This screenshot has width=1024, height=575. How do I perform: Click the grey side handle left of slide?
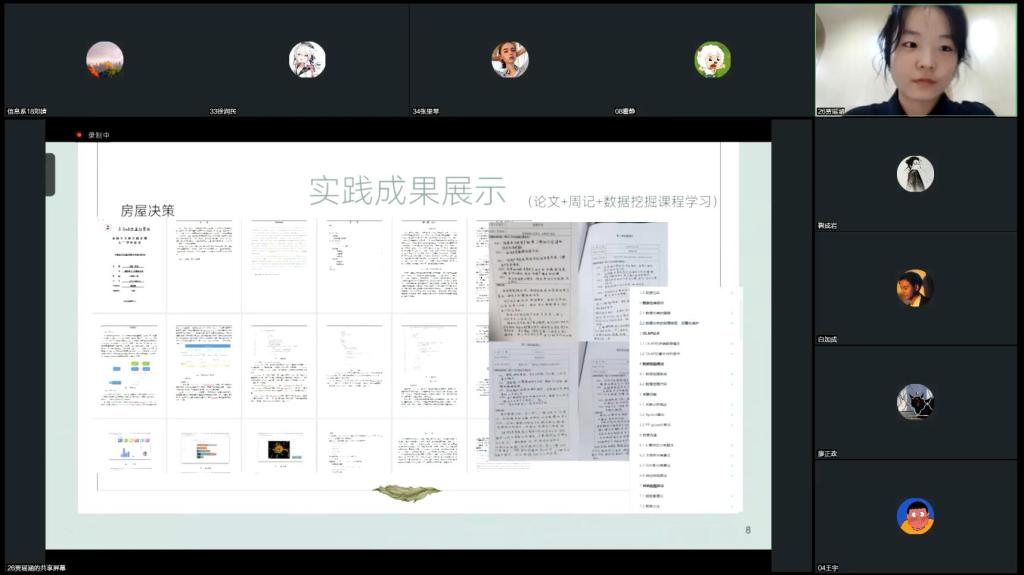(x=50, y=174)
